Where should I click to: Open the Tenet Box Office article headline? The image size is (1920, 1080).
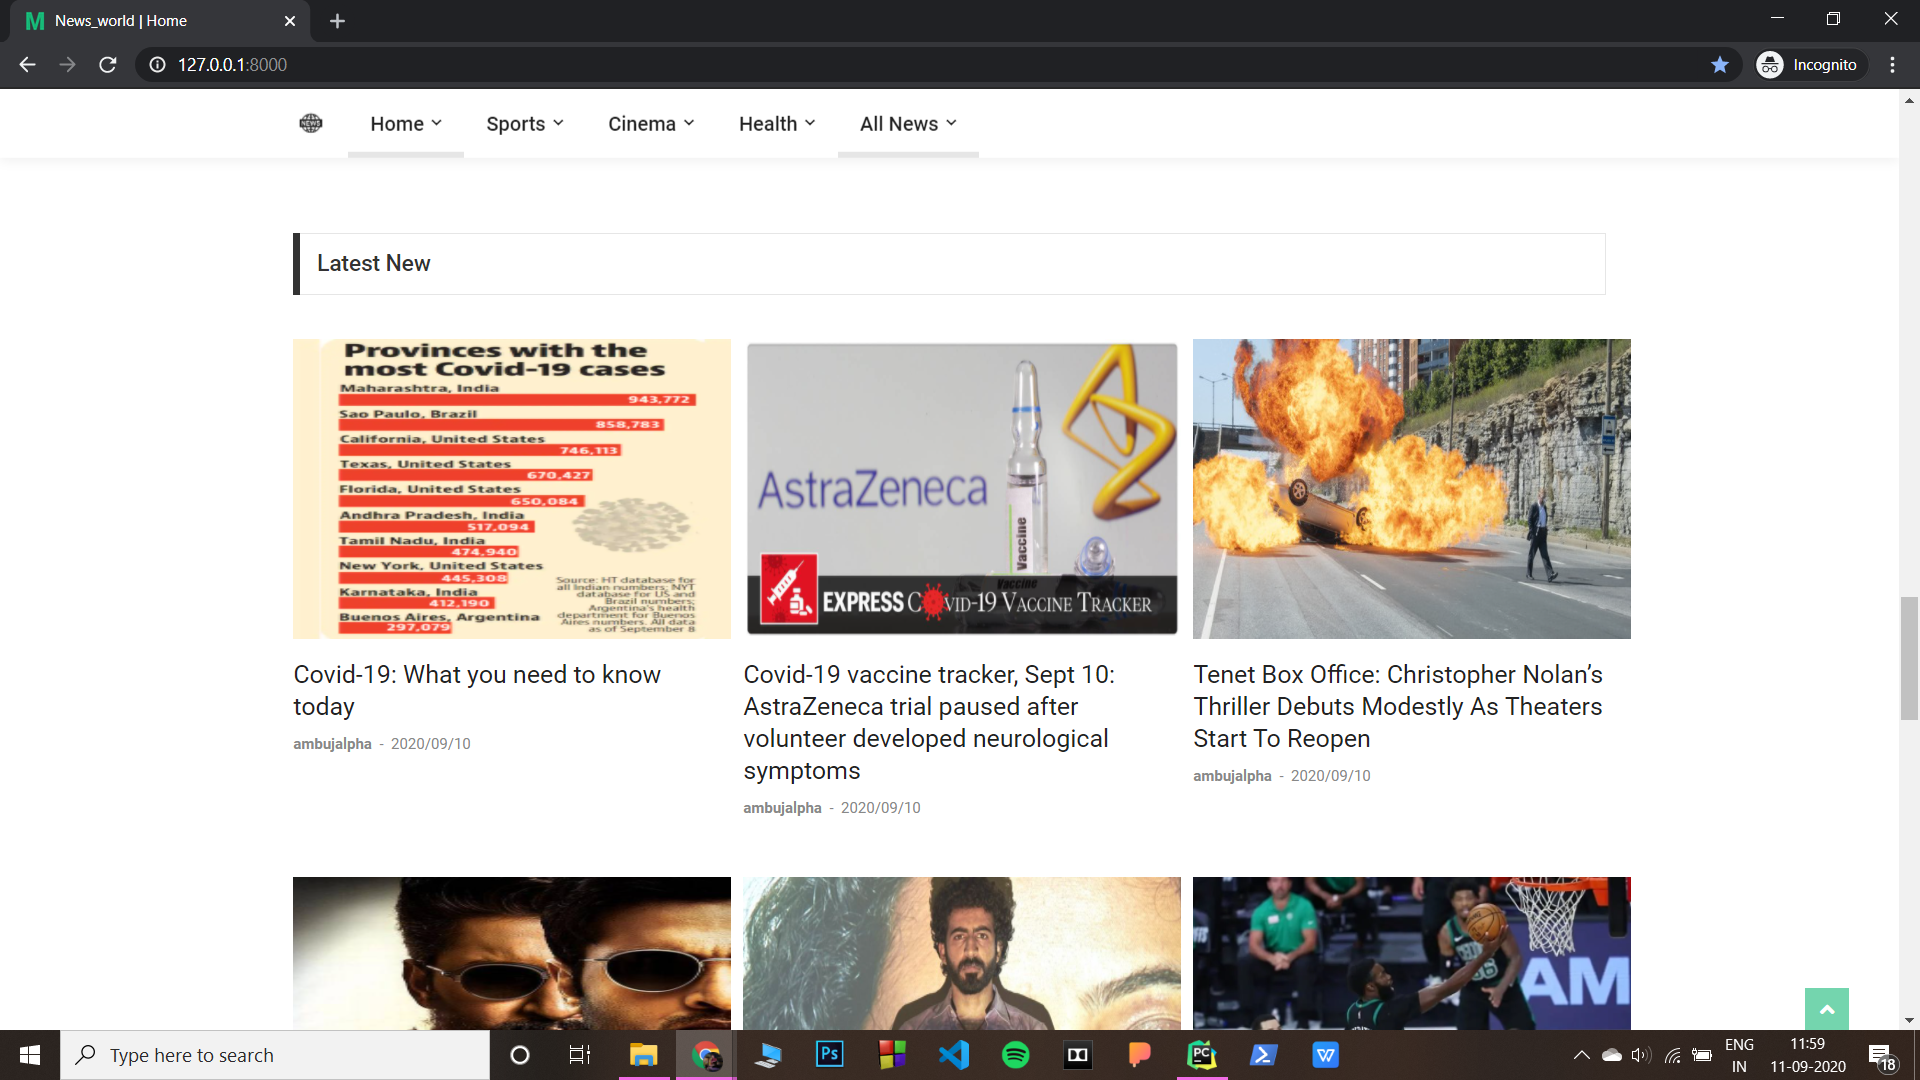coord(1398,706)
